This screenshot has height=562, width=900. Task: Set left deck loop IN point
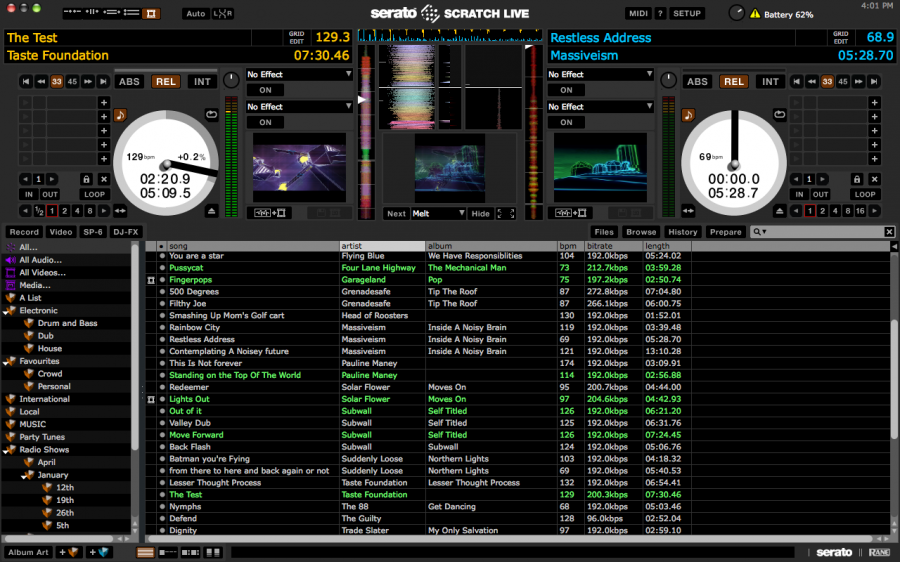coord(28,194)
